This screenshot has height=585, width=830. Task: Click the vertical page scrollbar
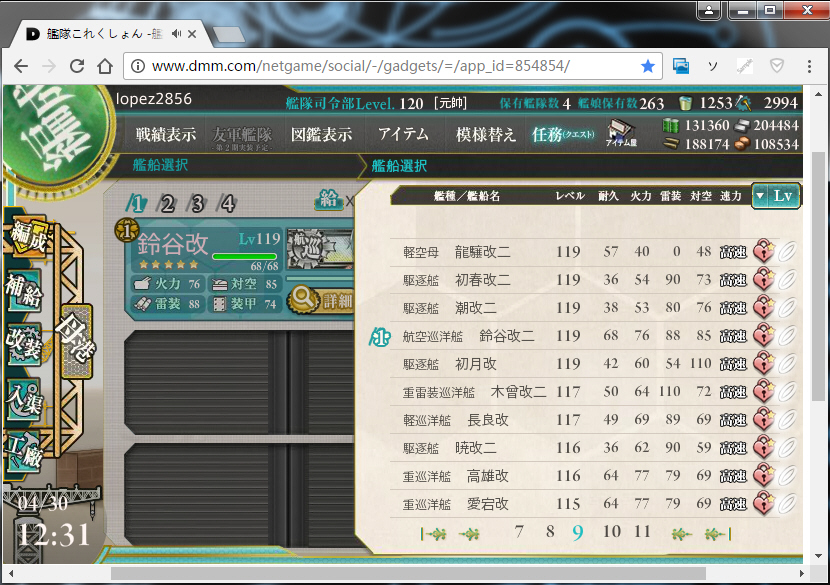coord(818,277)
